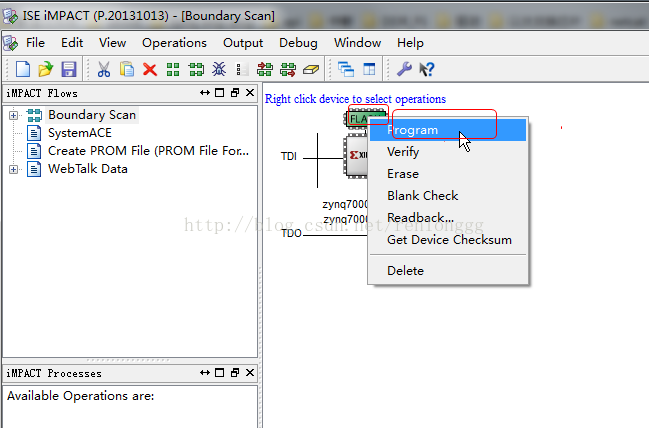The height and width of the screenshot is (428, 649).
Task: Close the iMPACT Processes panel
Action: [x=250, y=373]
